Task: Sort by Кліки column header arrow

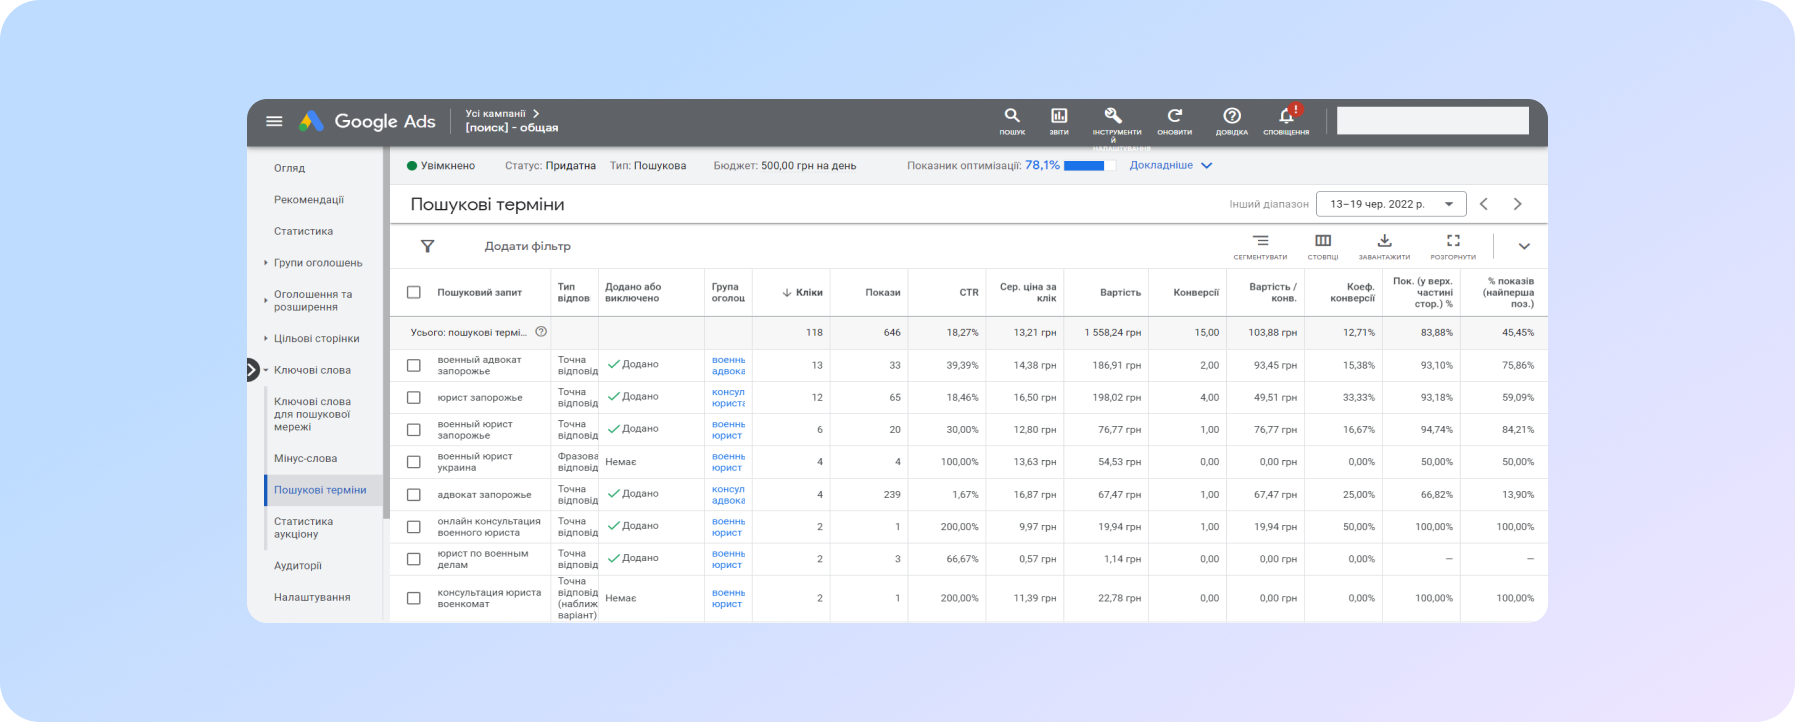Action: (787, 293)
